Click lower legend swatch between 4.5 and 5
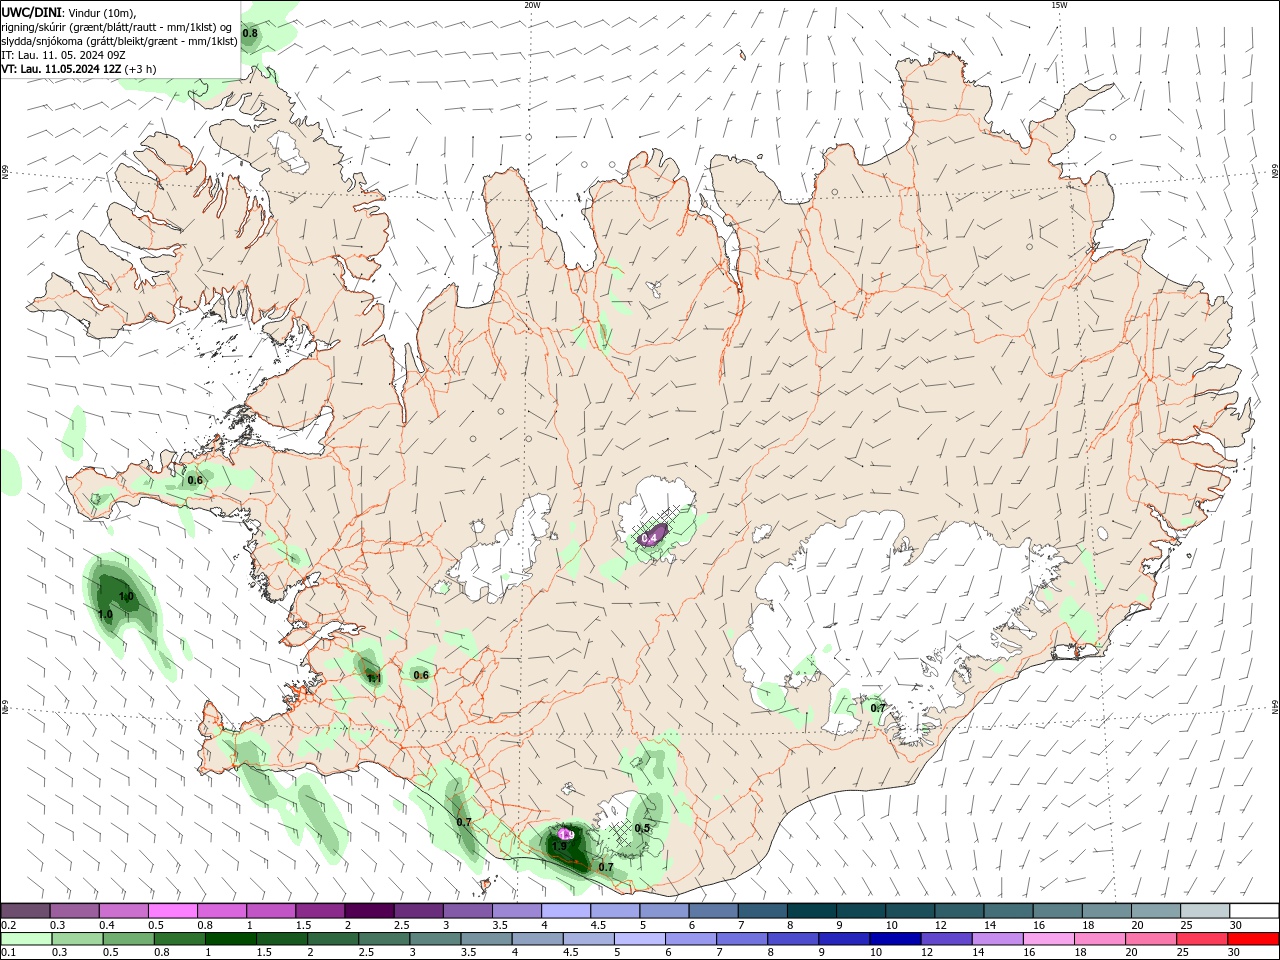This screenshot has width=1280, height=960. click(x=587, y=939)
